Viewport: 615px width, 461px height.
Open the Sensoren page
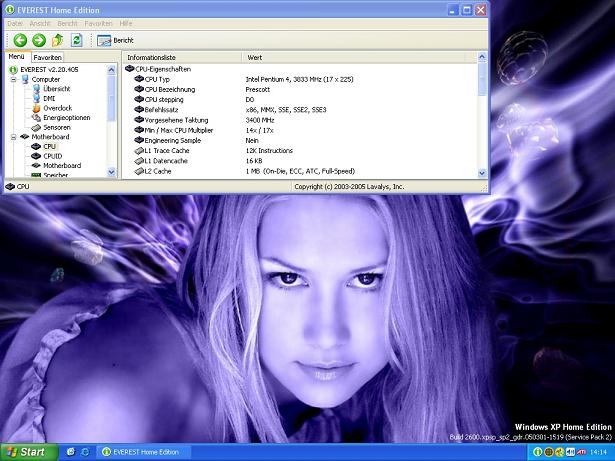[x=57, y=128]
